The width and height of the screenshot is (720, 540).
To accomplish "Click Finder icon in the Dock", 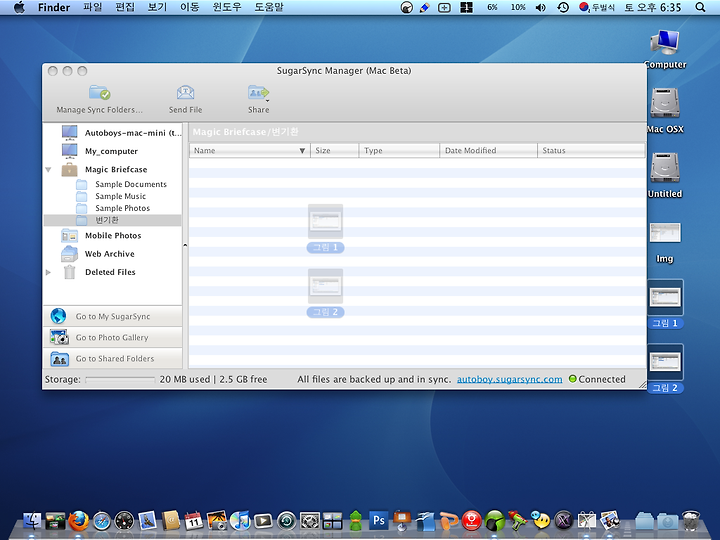I will pos(32,521).
